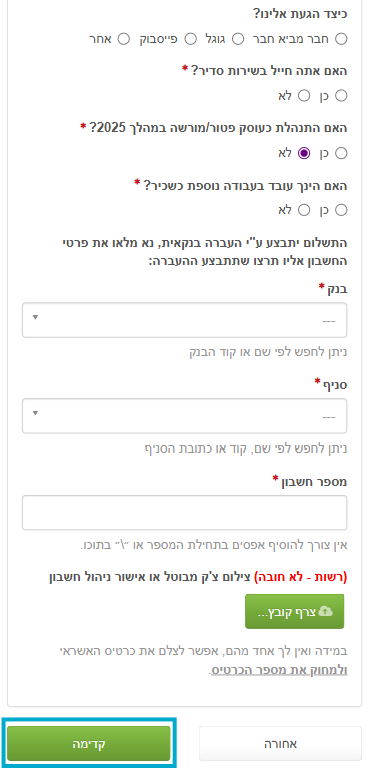Select 'כן' for עוסק פטור/מורשה 2025 question
Viewport: 369px width, 773px height.
tap(341, 153)
